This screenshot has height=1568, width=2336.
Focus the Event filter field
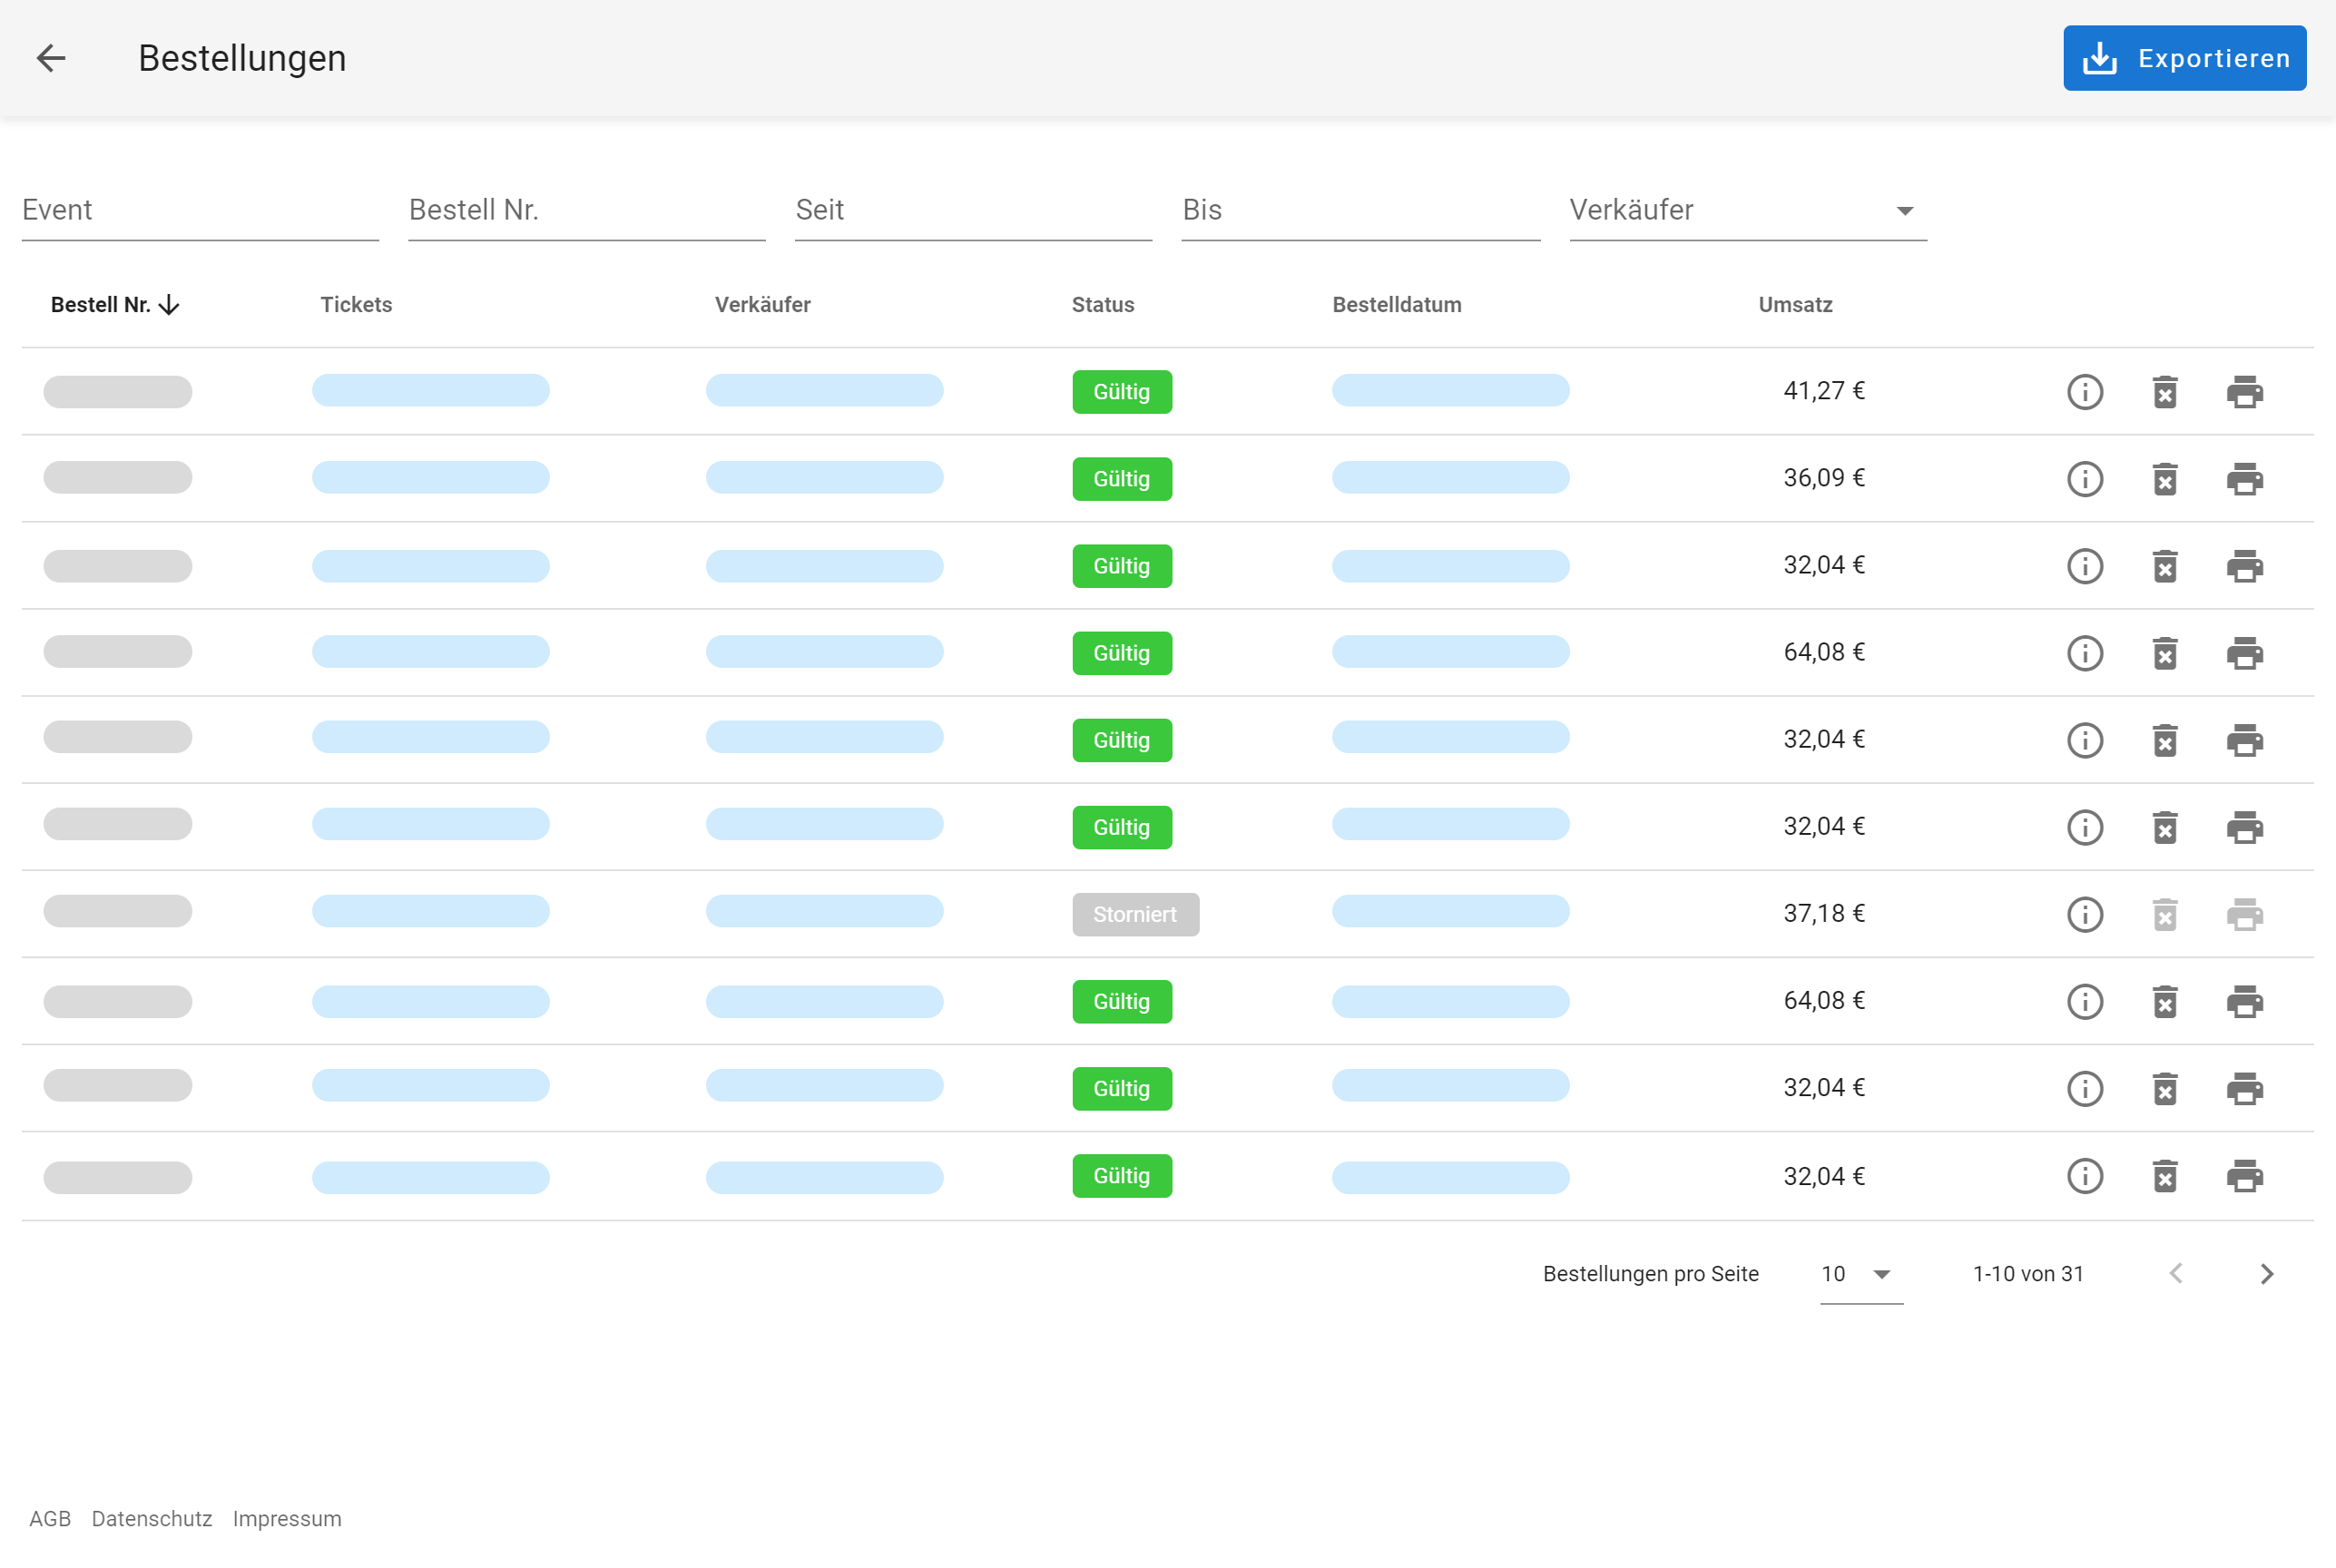click(199, 210)
